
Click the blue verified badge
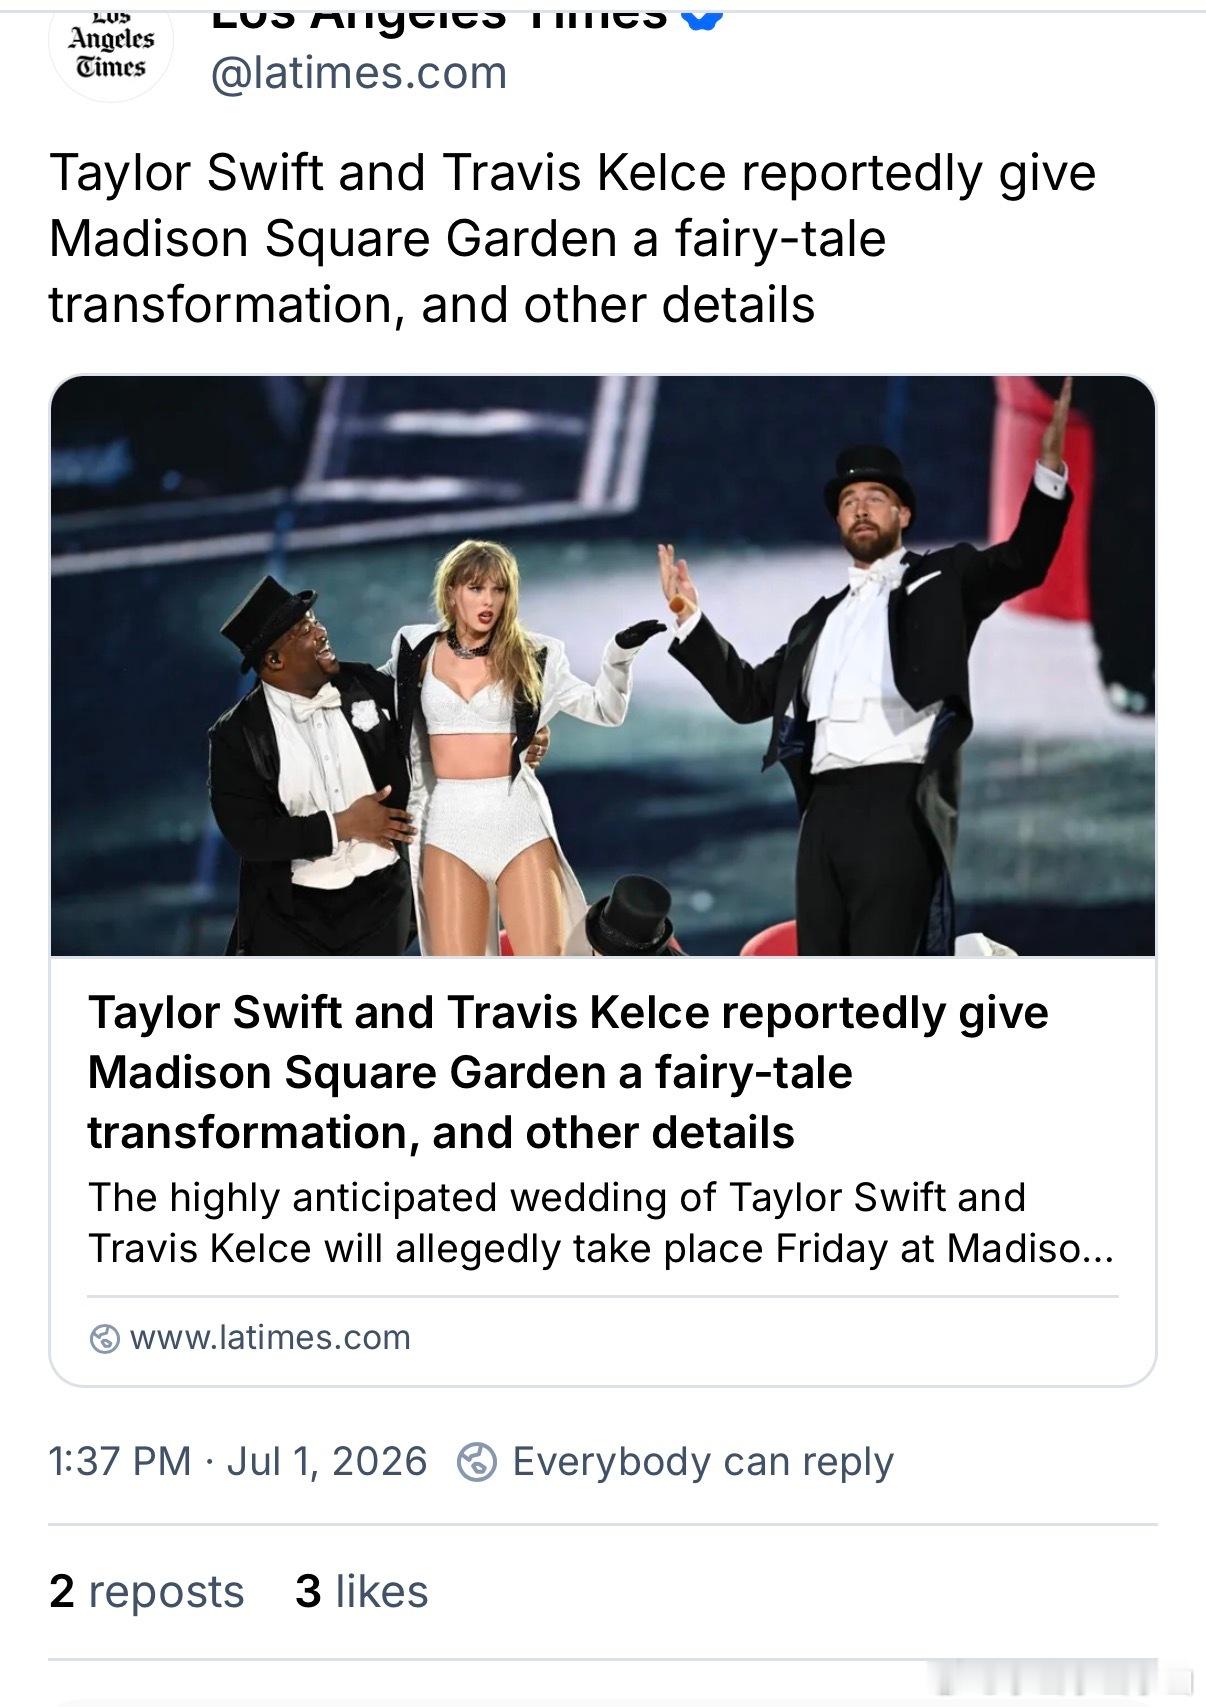(702, 16)
